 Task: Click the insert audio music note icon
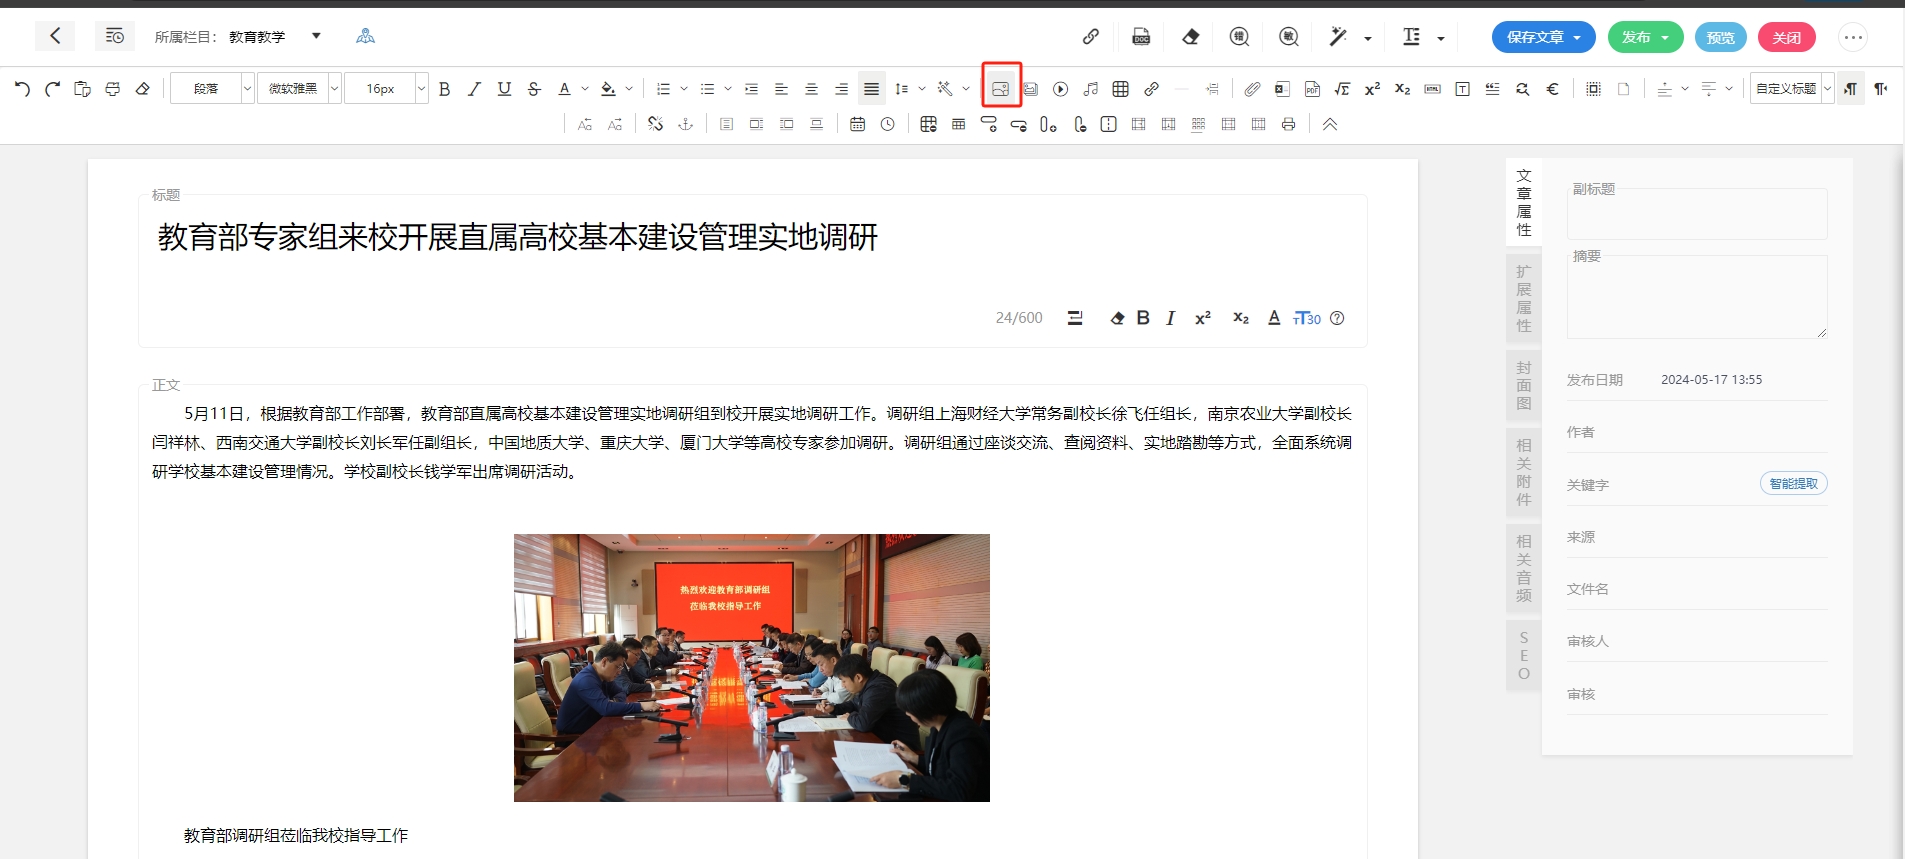coord(1090,89)
